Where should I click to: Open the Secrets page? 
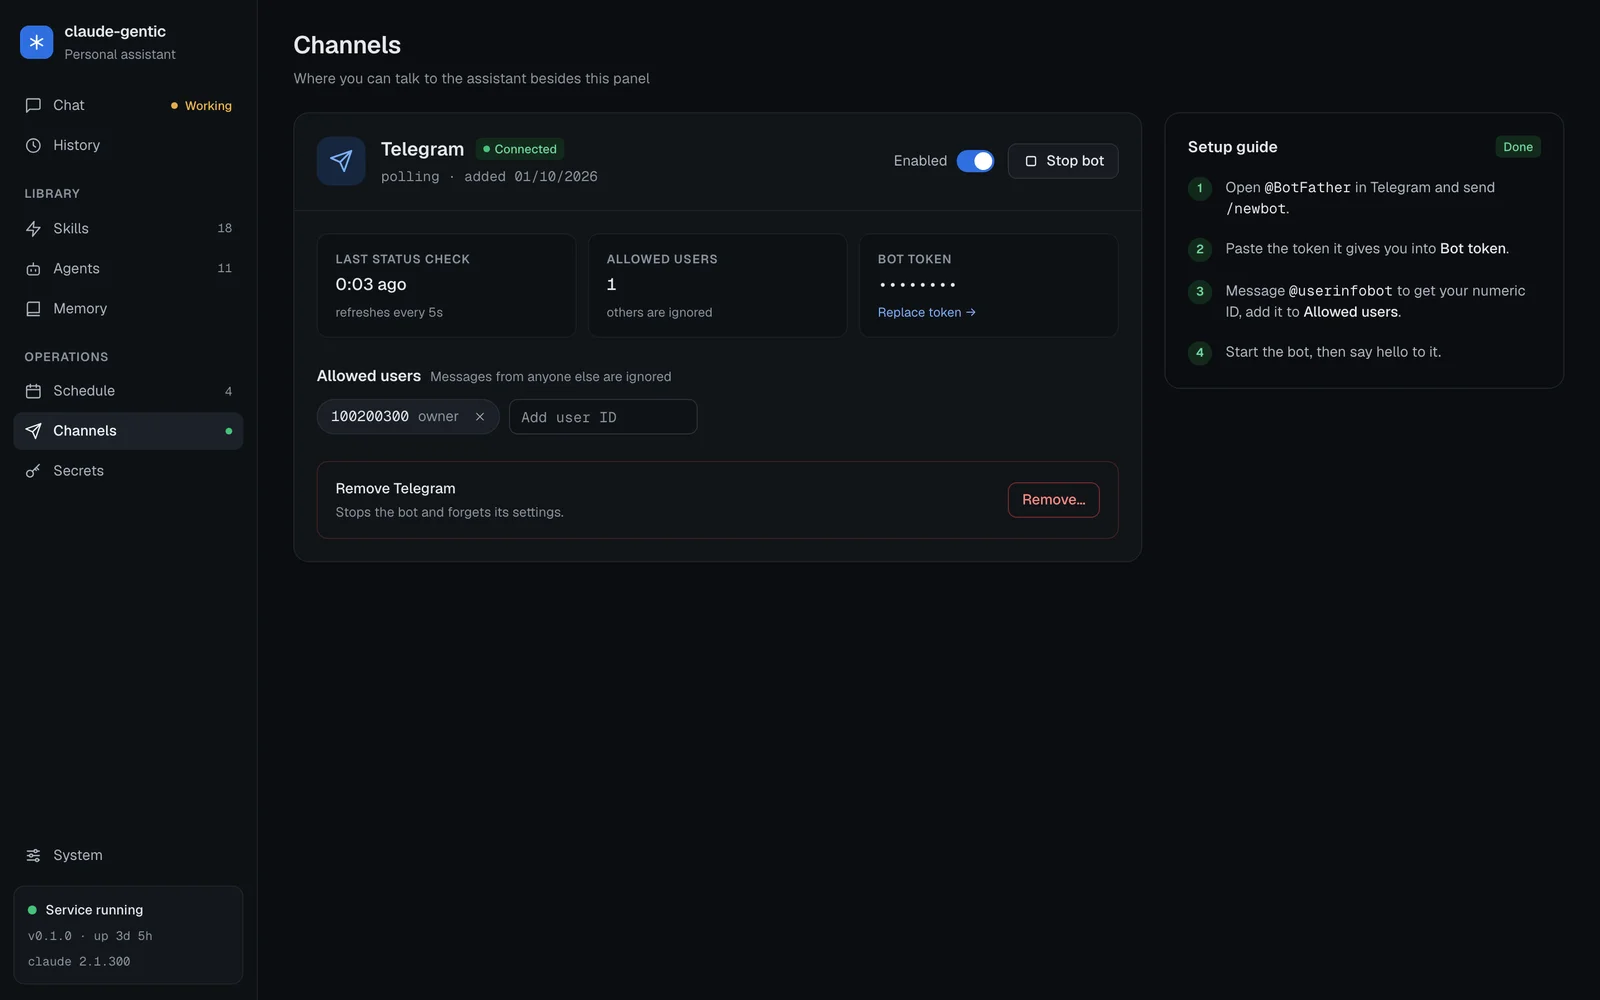click(x=128, y=471)
